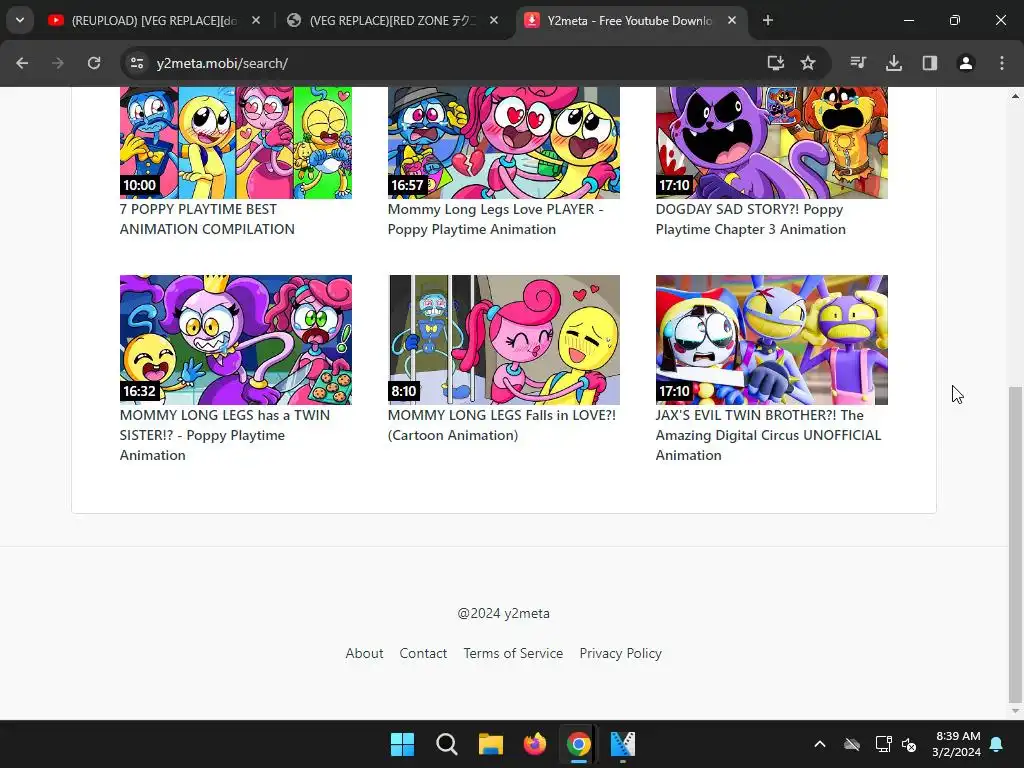Click the muted volume tray icon
1024x768 pixels.
909,744
